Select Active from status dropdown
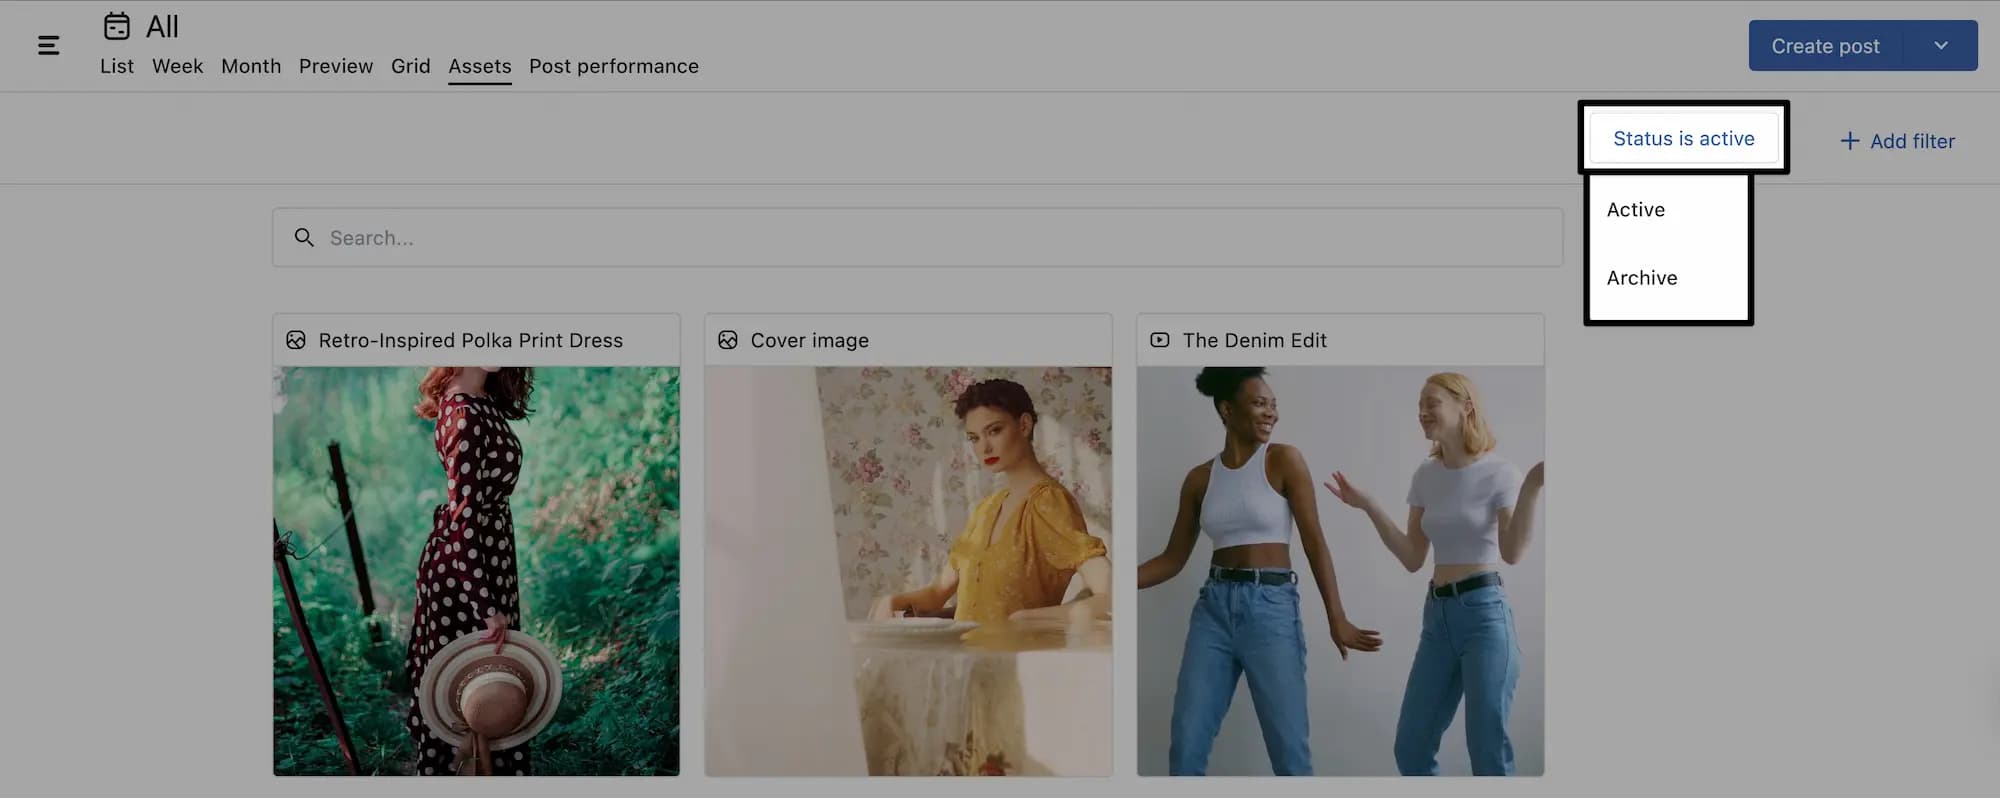Viewport: 2000px width, 798px height. tap(1636, 210)
